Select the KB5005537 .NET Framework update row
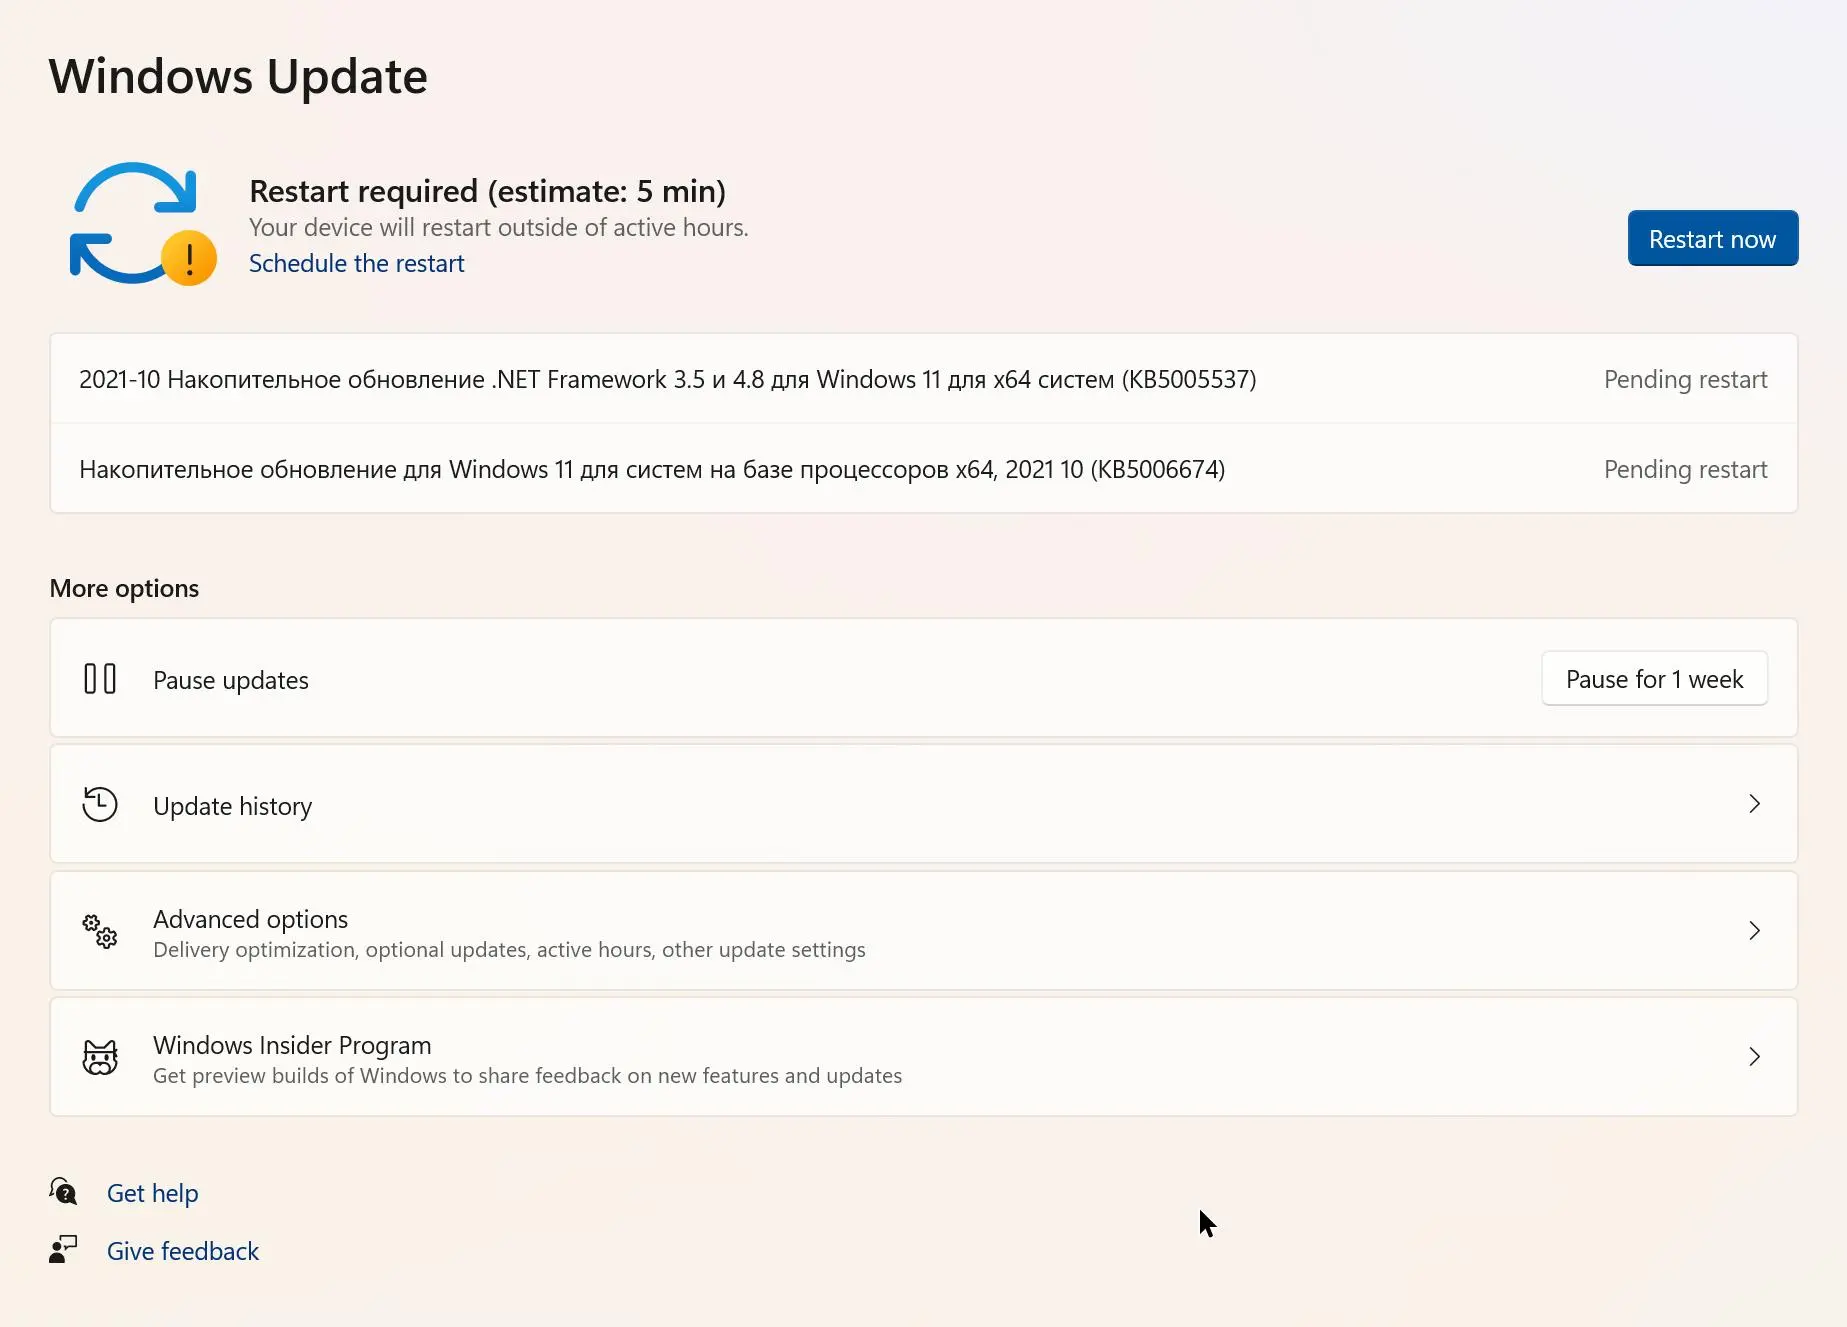 pos(924,379)
